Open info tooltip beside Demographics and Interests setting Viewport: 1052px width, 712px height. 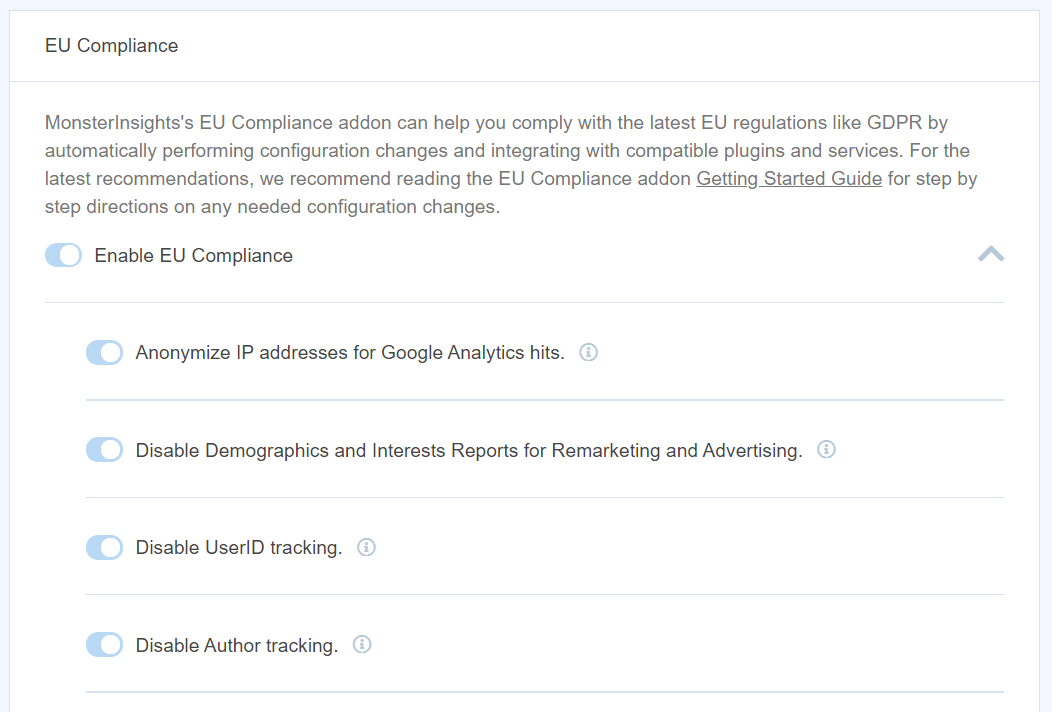pos(826,450)
